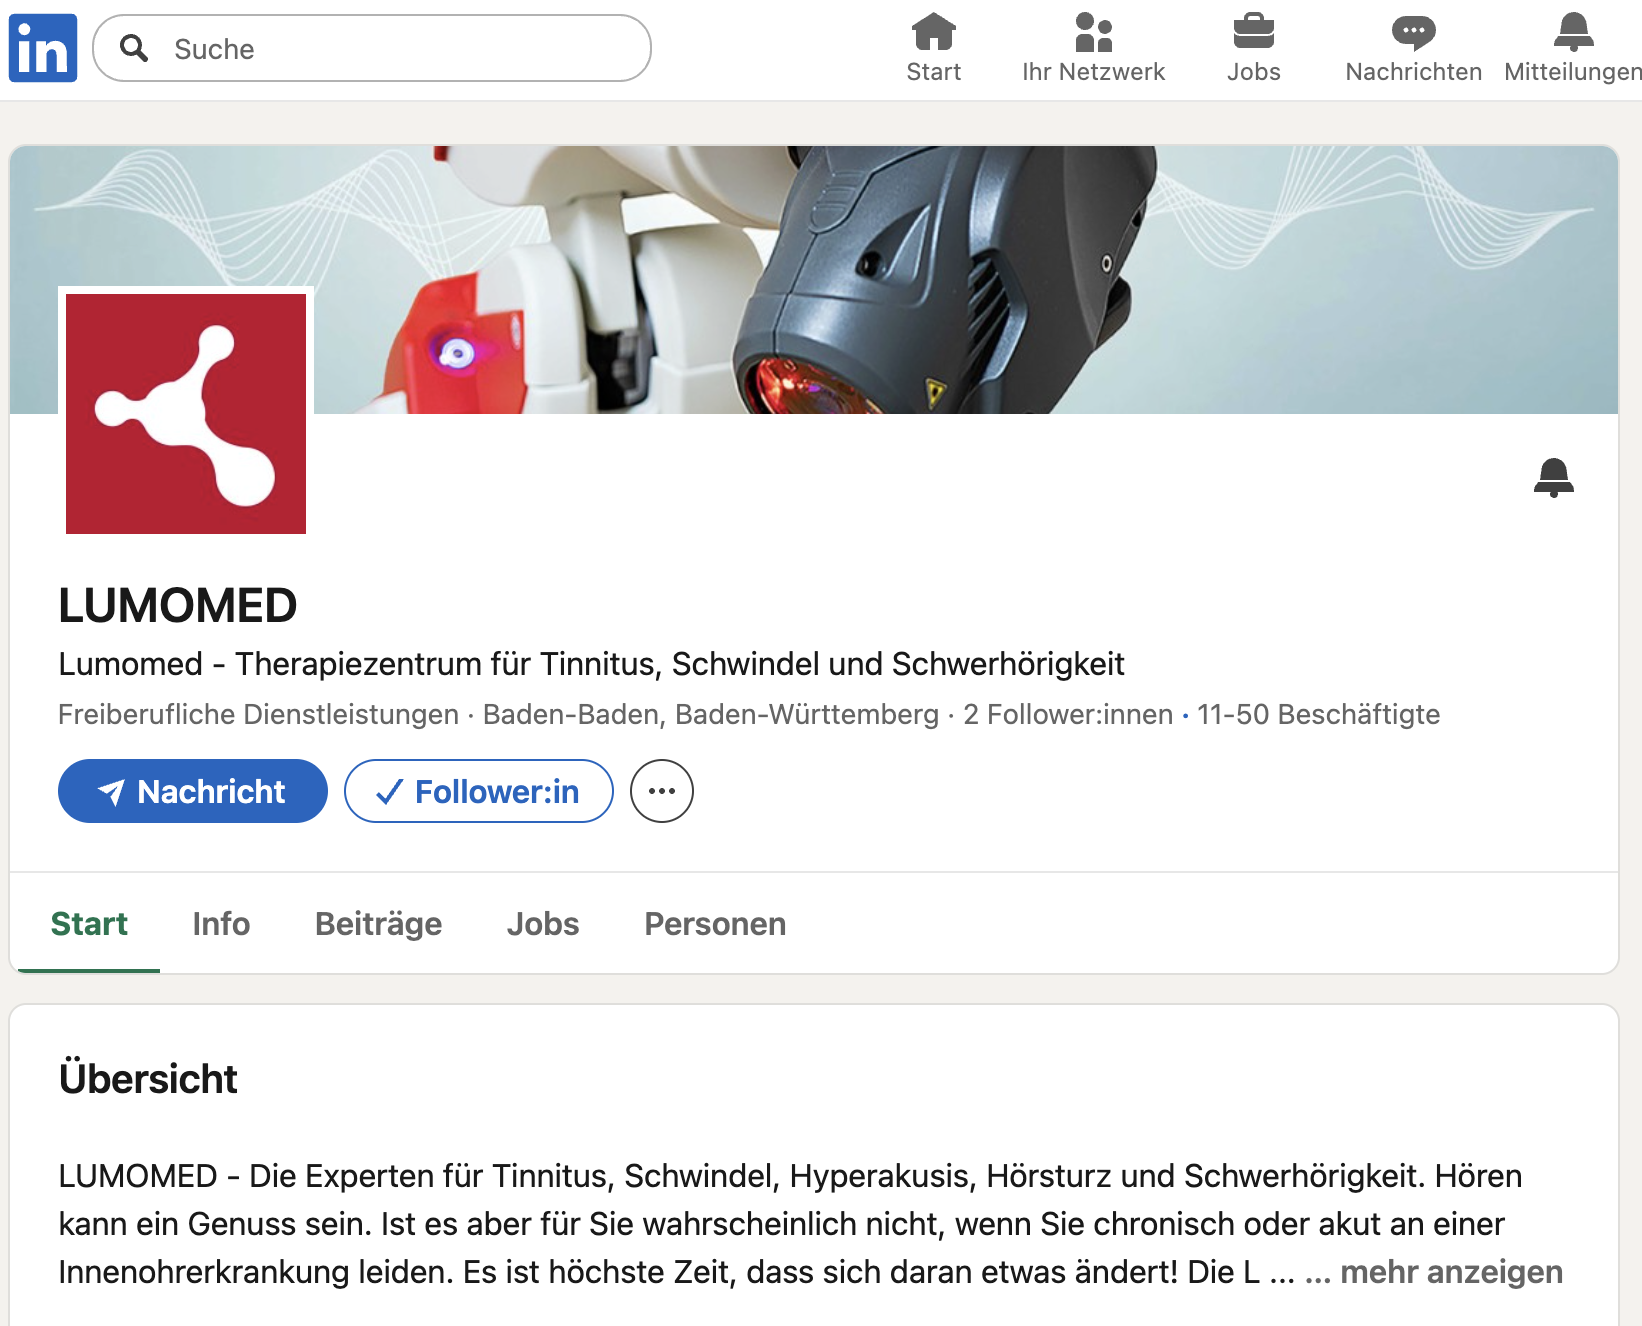Open the LUMOMED company logo
Image resolution: width=1642 pixels, height=1326 pixels.
[x=186, y=413]
